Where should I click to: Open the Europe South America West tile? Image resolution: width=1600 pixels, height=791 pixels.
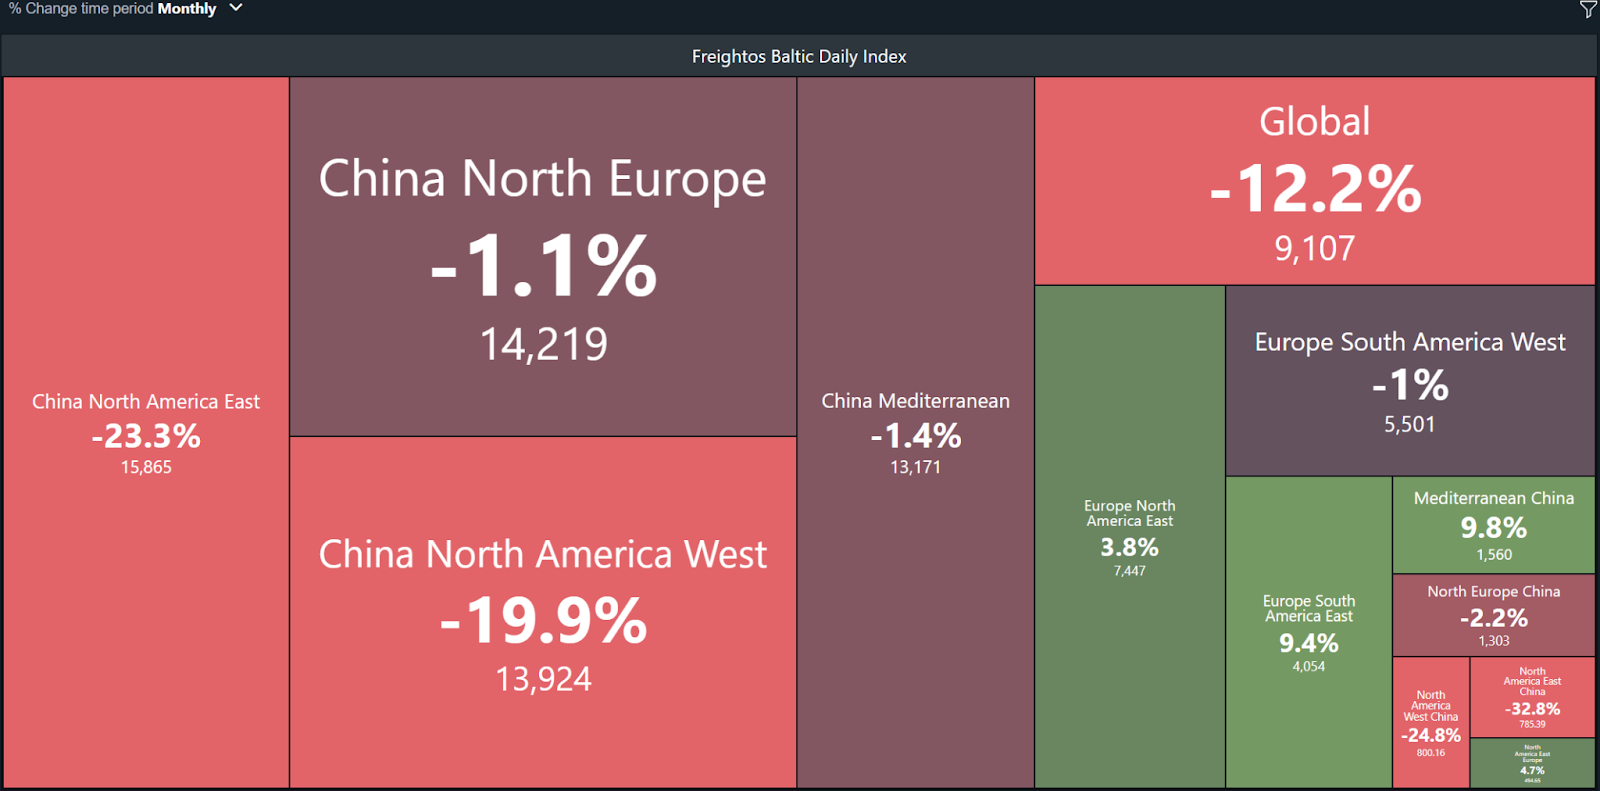[1410, 381]
